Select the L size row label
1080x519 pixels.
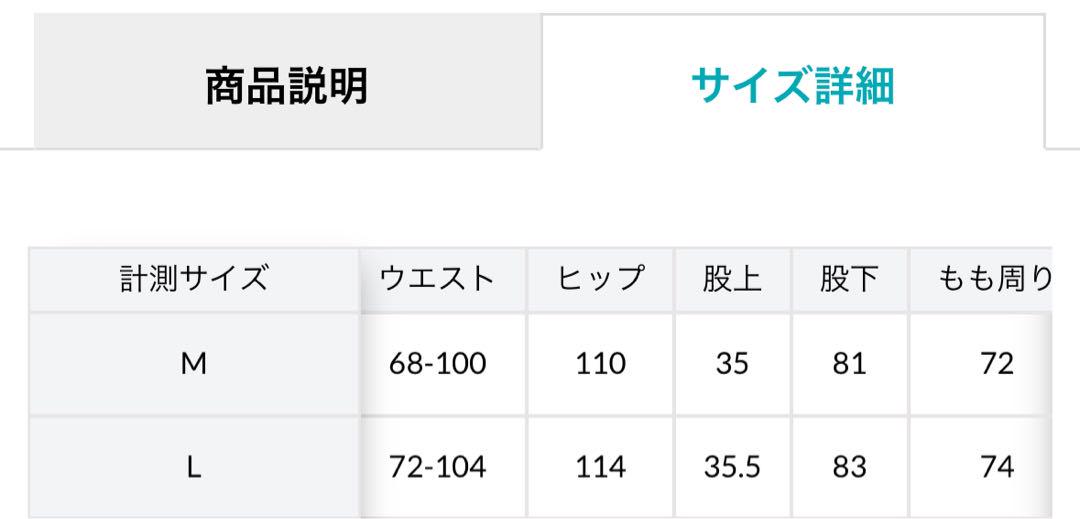click(x=194, y=468)
